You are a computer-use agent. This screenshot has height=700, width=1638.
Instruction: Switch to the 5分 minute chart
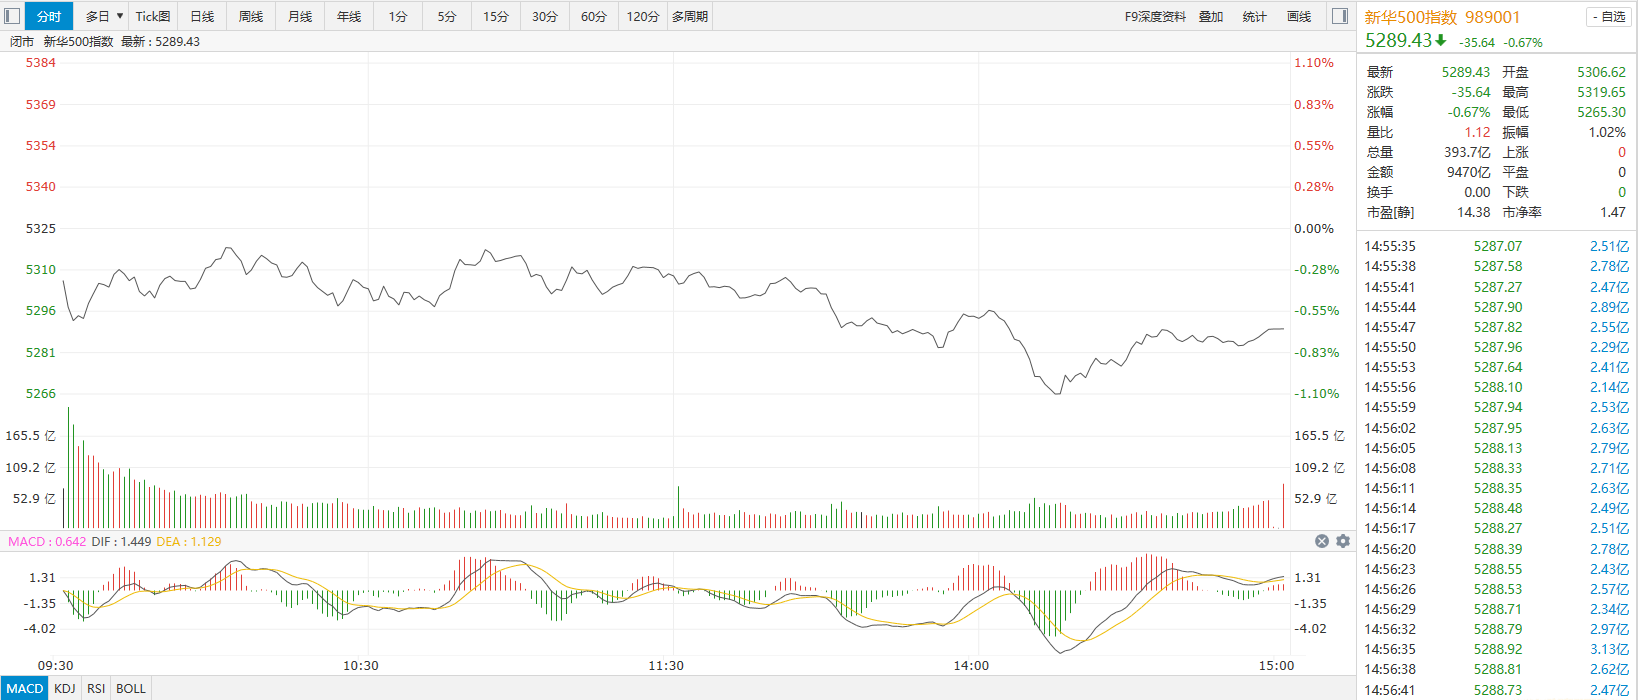tap(447, 16)
